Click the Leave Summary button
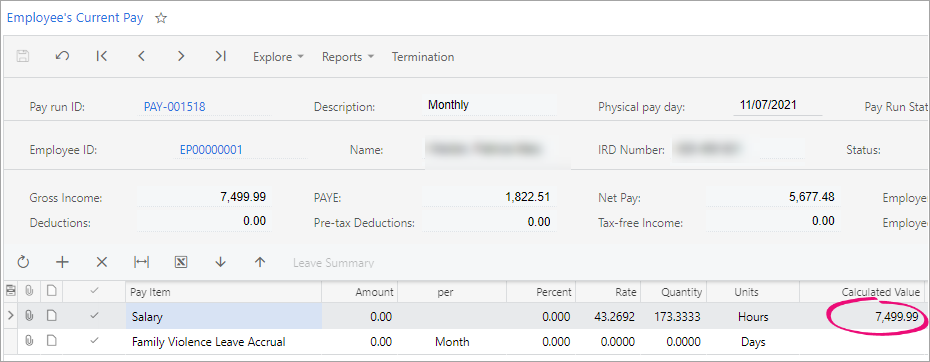Screen dimensions: 930x362 [x=333, y=263]
